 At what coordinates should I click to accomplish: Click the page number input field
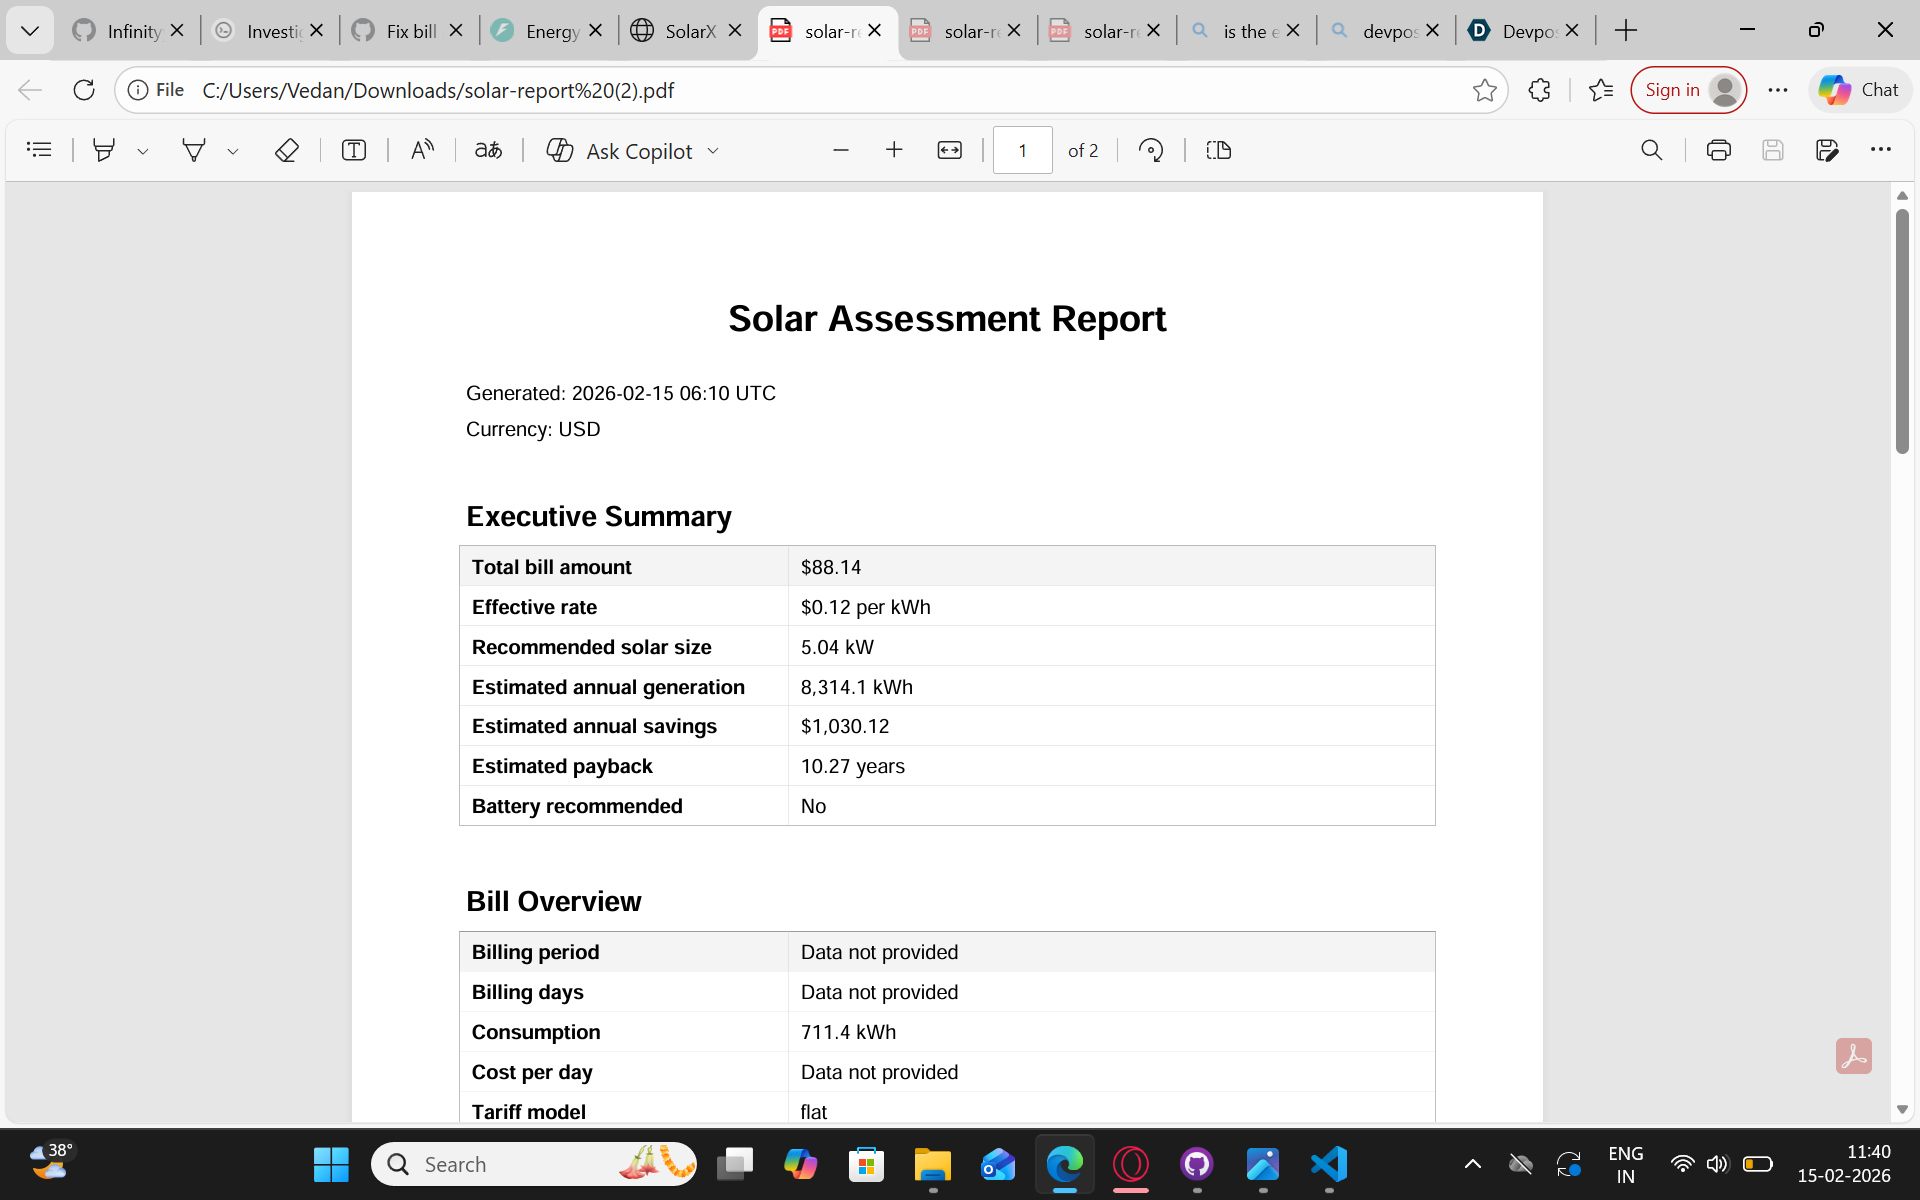pos(1022,150)
